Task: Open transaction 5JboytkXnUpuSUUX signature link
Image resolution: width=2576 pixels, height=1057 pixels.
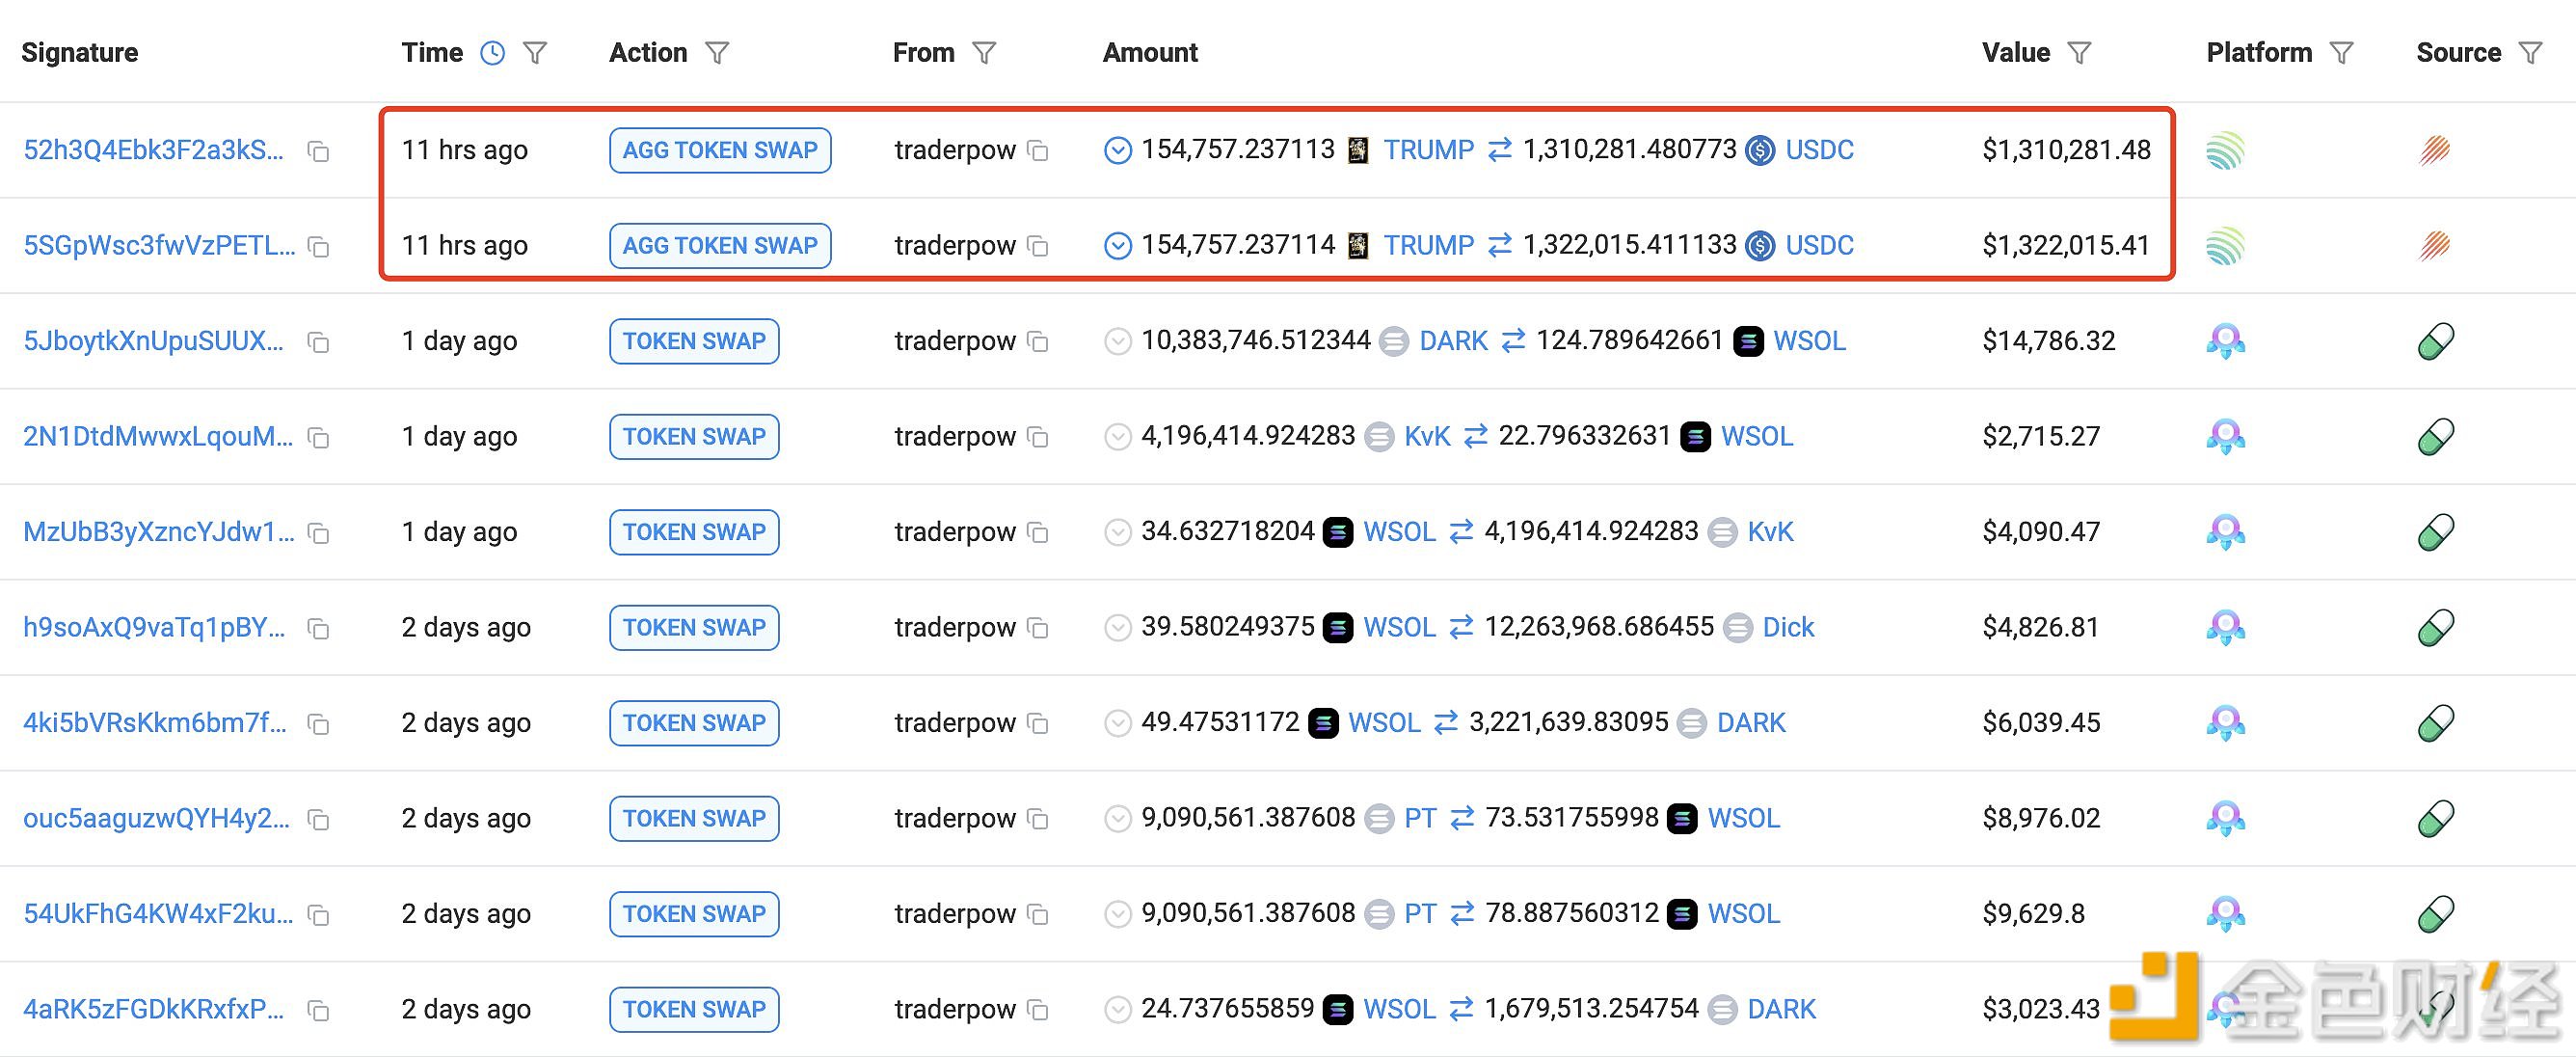Action: pyautogui.click(x=154, y=341)
